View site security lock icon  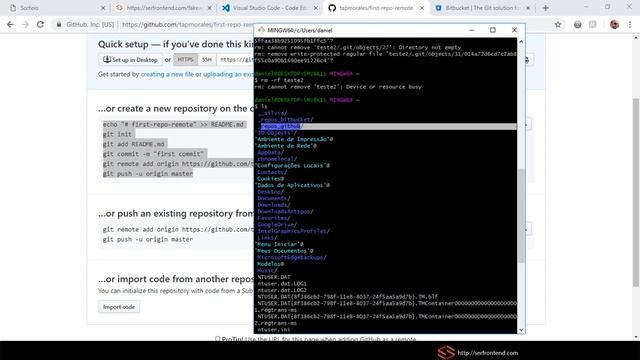(59, 24)
